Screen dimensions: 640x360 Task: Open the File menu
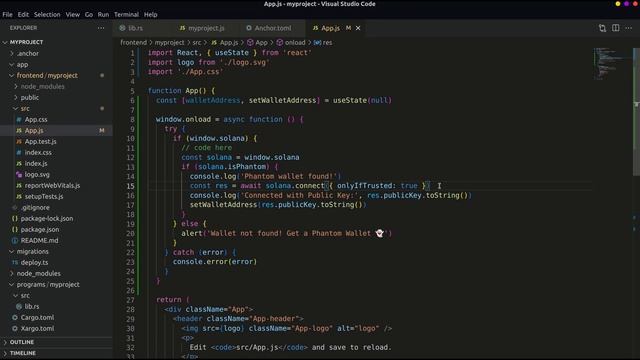[x=7, y=14]
